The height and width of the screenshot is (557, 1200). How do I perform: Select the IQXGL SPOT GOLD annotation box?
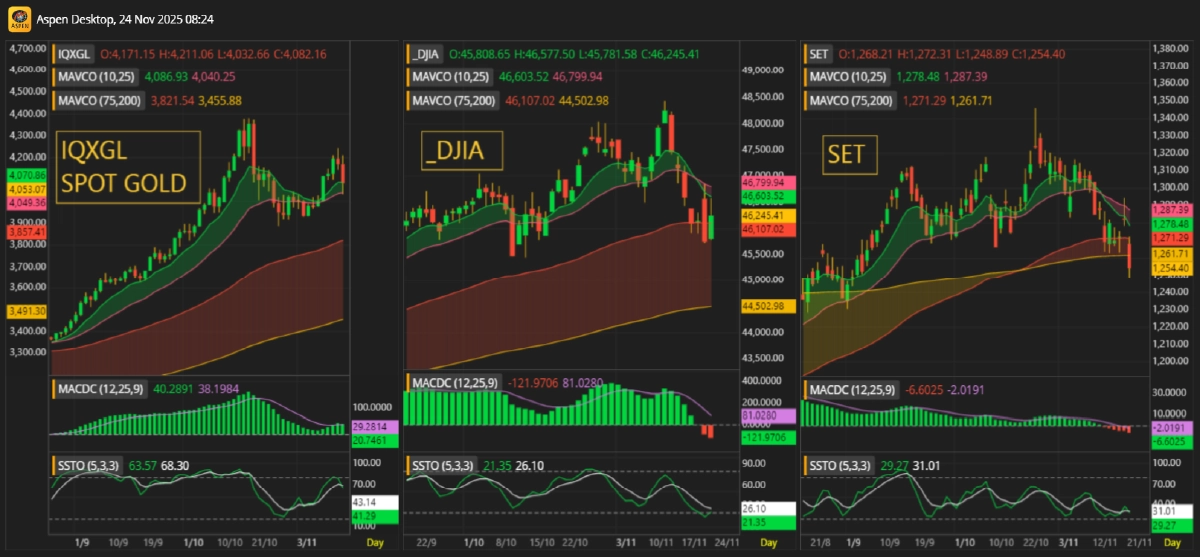point(128,168)
